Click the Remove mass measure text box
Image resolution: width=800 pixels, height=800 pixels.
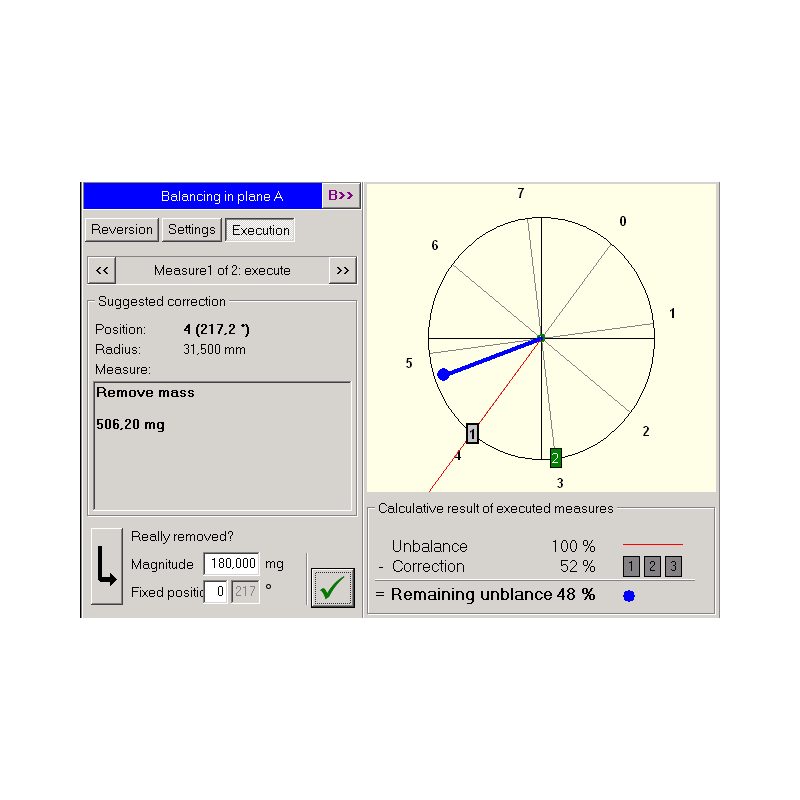222,445
